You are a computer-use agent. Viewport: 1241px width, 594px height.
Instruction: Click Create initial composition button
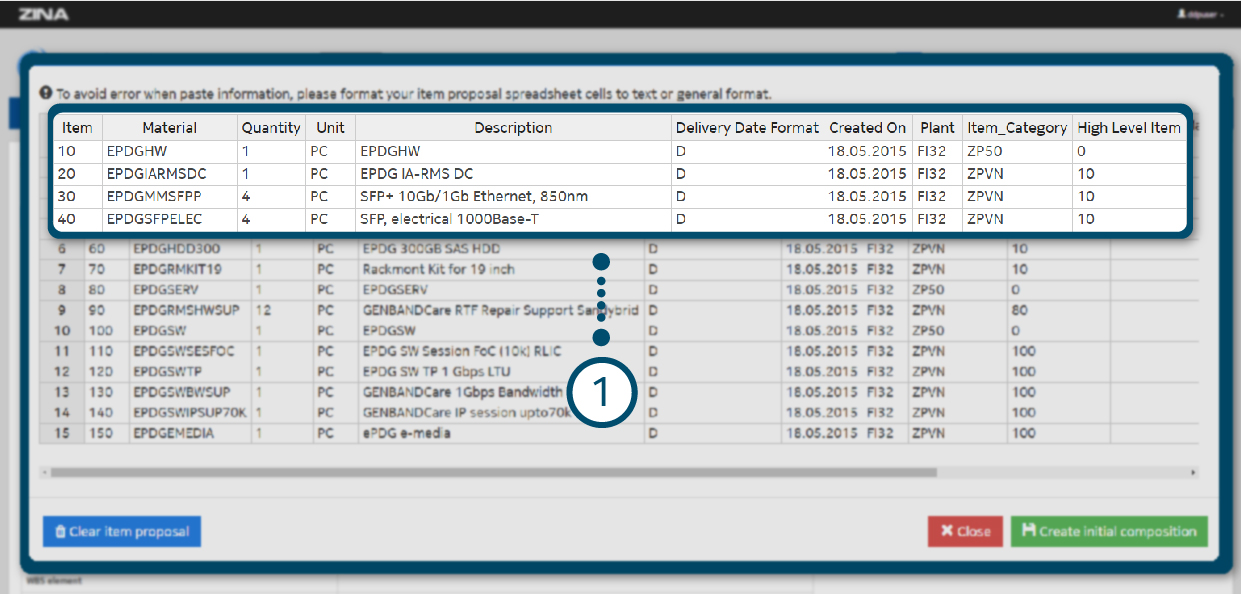(x=1108, y=532)
